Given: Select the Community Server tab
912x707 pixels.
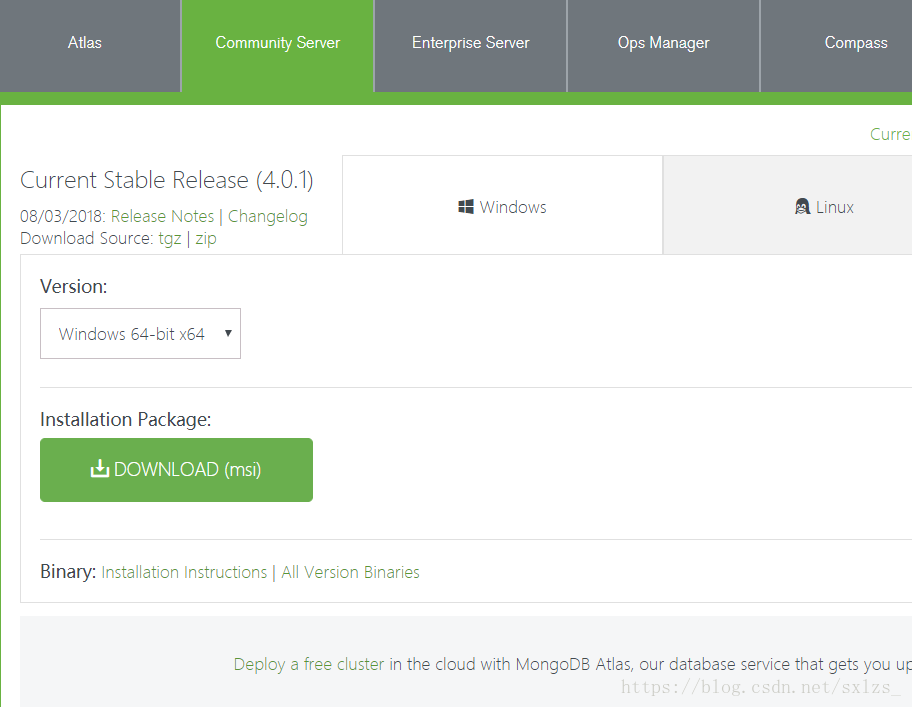Looking at the screenshot, I should coord(277,45).
